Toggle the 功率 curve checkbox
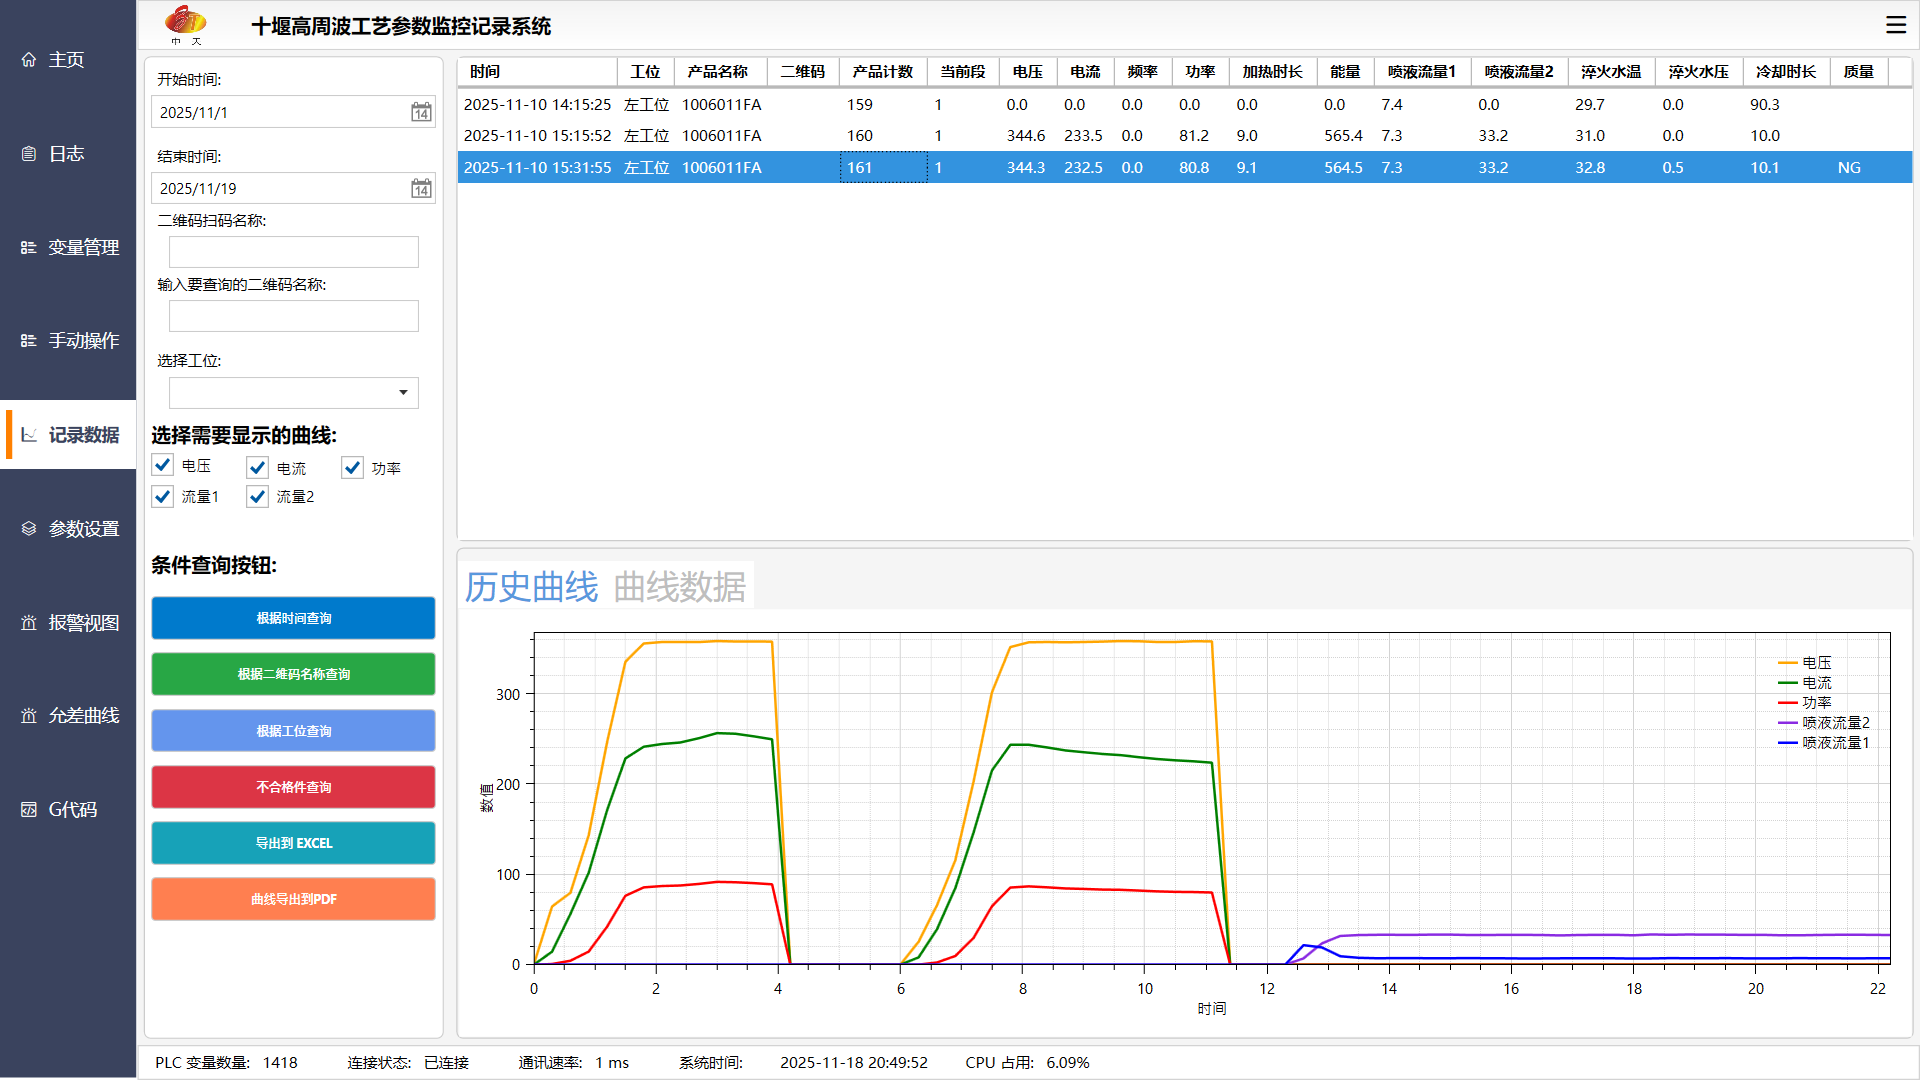The image size is (1920, 1080). pyautogui.click(x=352, y=467)
